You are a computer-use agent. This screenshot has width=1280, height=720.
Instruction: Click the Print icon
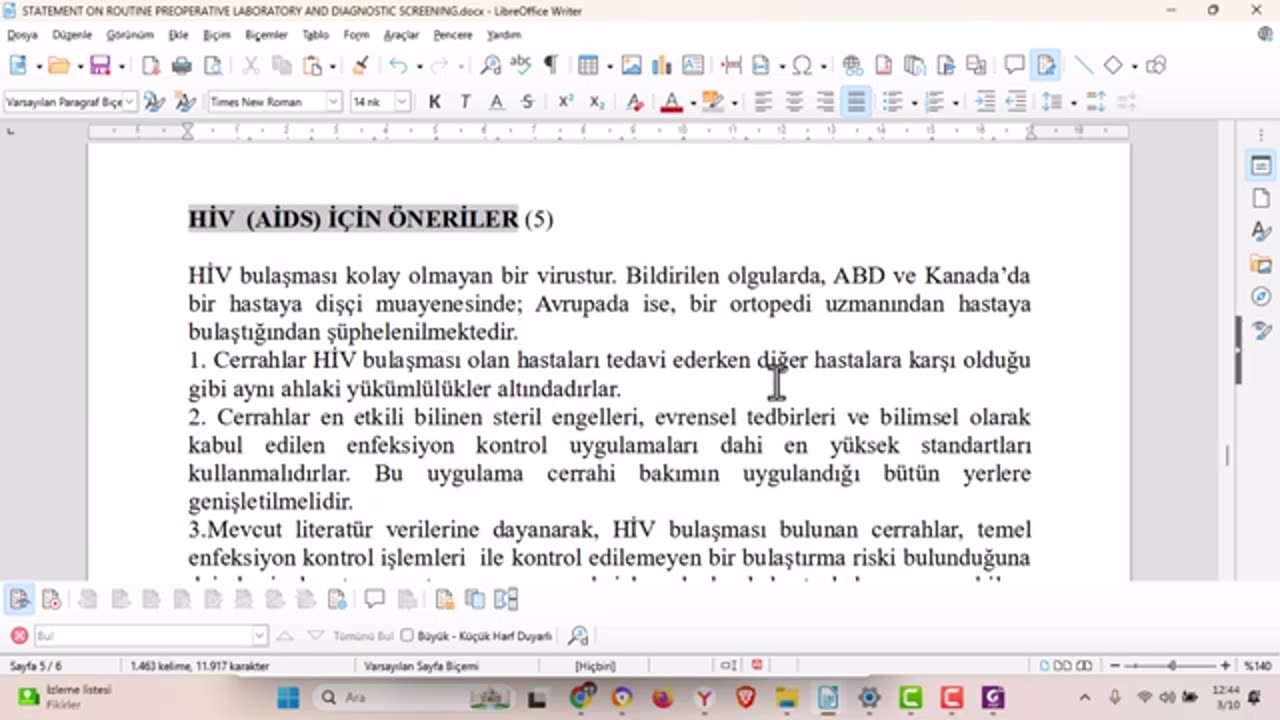click(x=181, y=66)
